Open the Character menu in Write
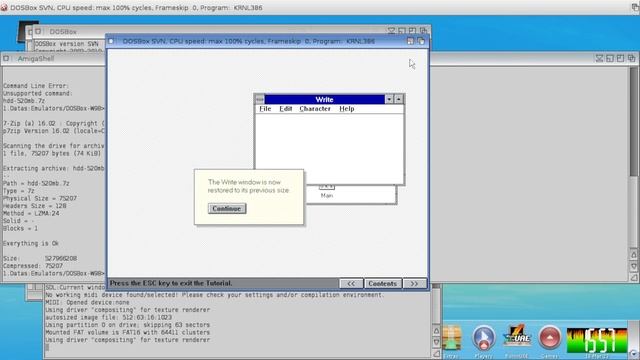640x360 pixels. [315, 109]
